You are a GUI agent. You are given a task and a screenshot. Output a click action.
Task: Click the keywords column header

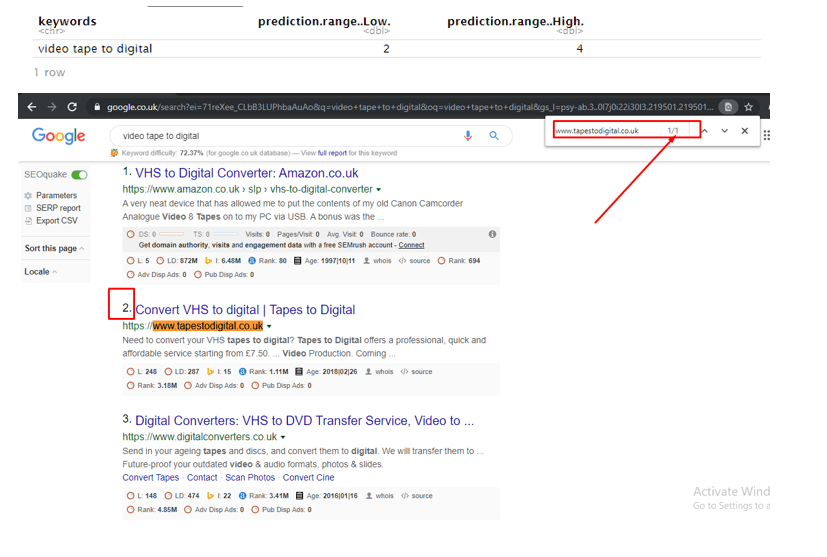coord(67,22)
